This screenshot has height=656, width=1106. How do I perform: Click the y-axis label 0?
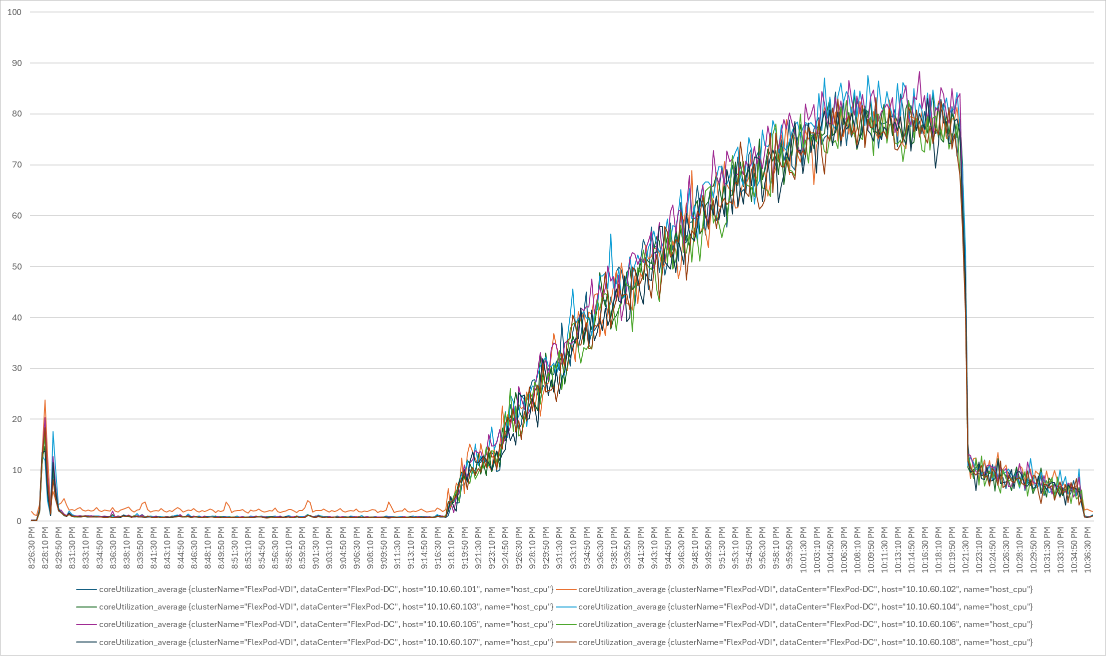click(x=19, y=521)
